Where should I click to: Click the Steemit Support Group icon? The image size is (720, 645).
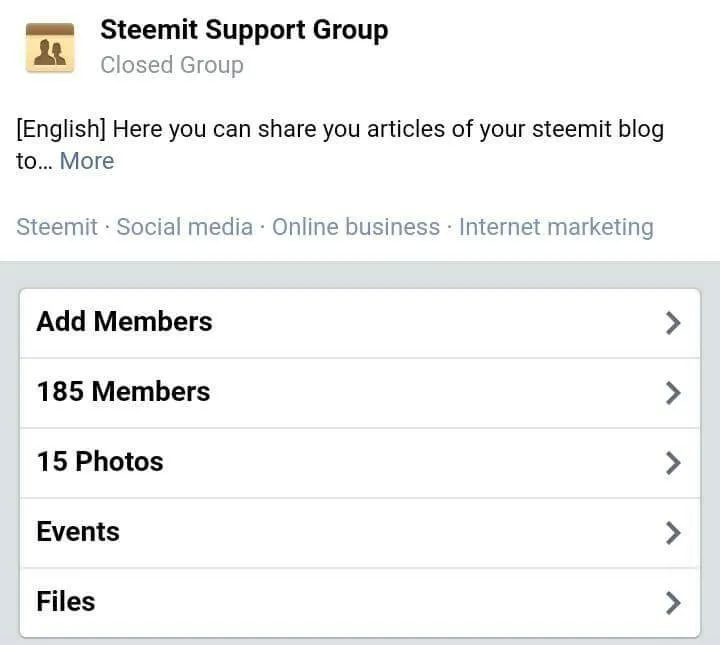pyautogui.click(x=50, y=48)
